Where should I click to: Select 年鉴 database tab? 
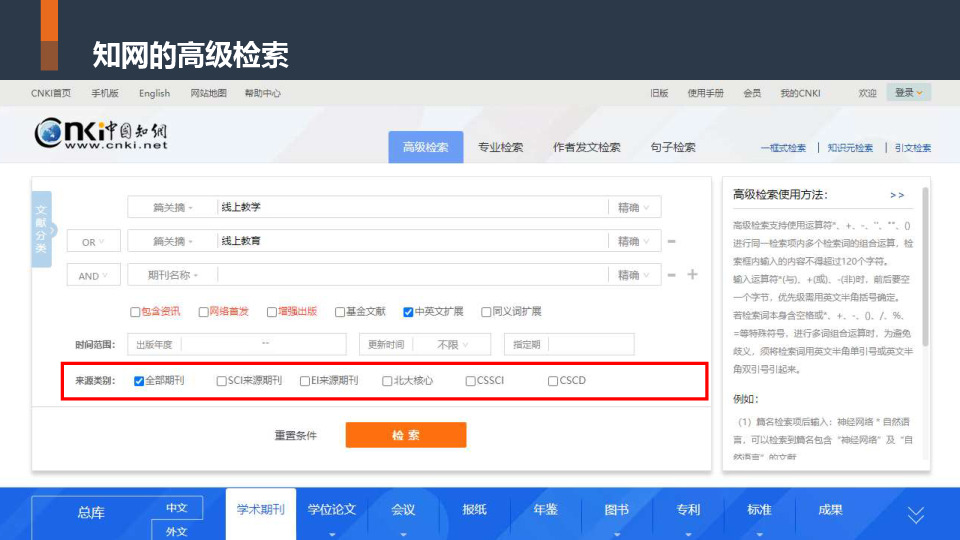click(546, 510)
